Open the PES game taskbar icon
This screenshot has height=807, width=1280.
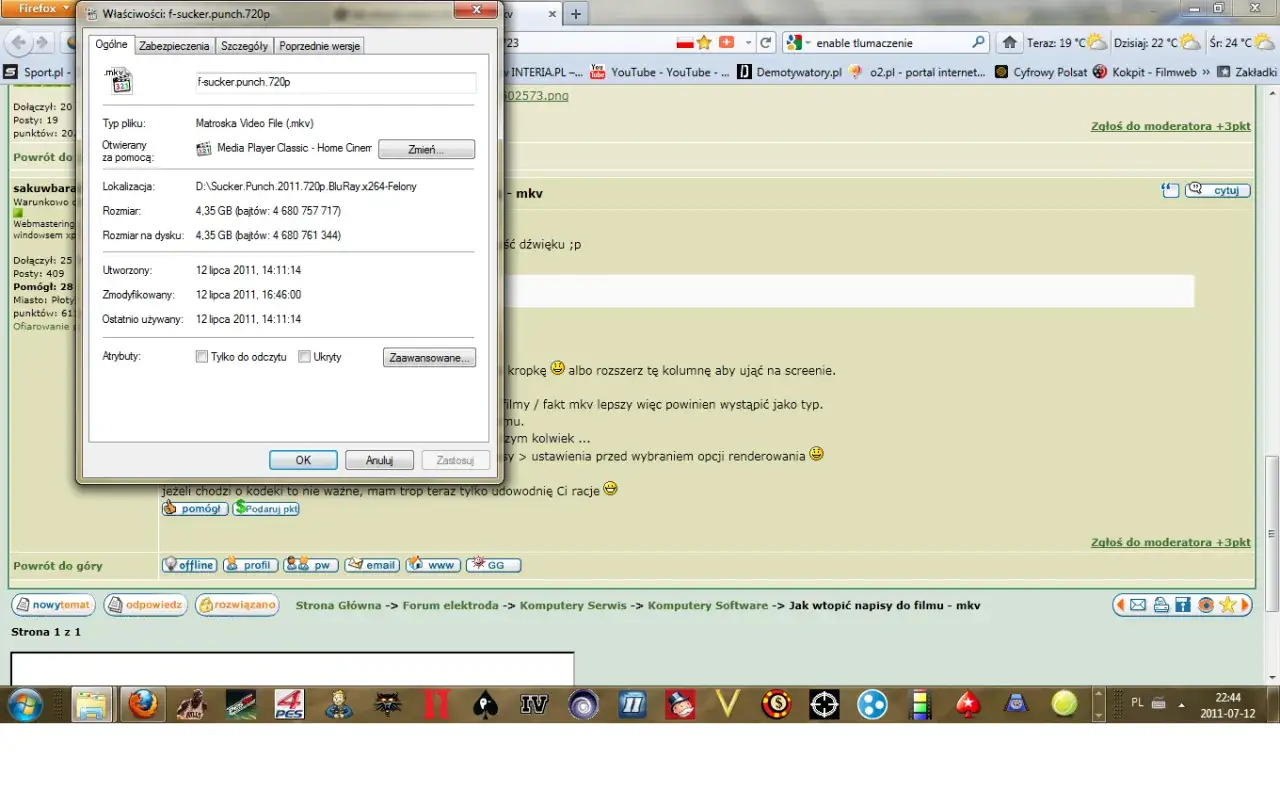pyautogui.click(x=289, y=705)
